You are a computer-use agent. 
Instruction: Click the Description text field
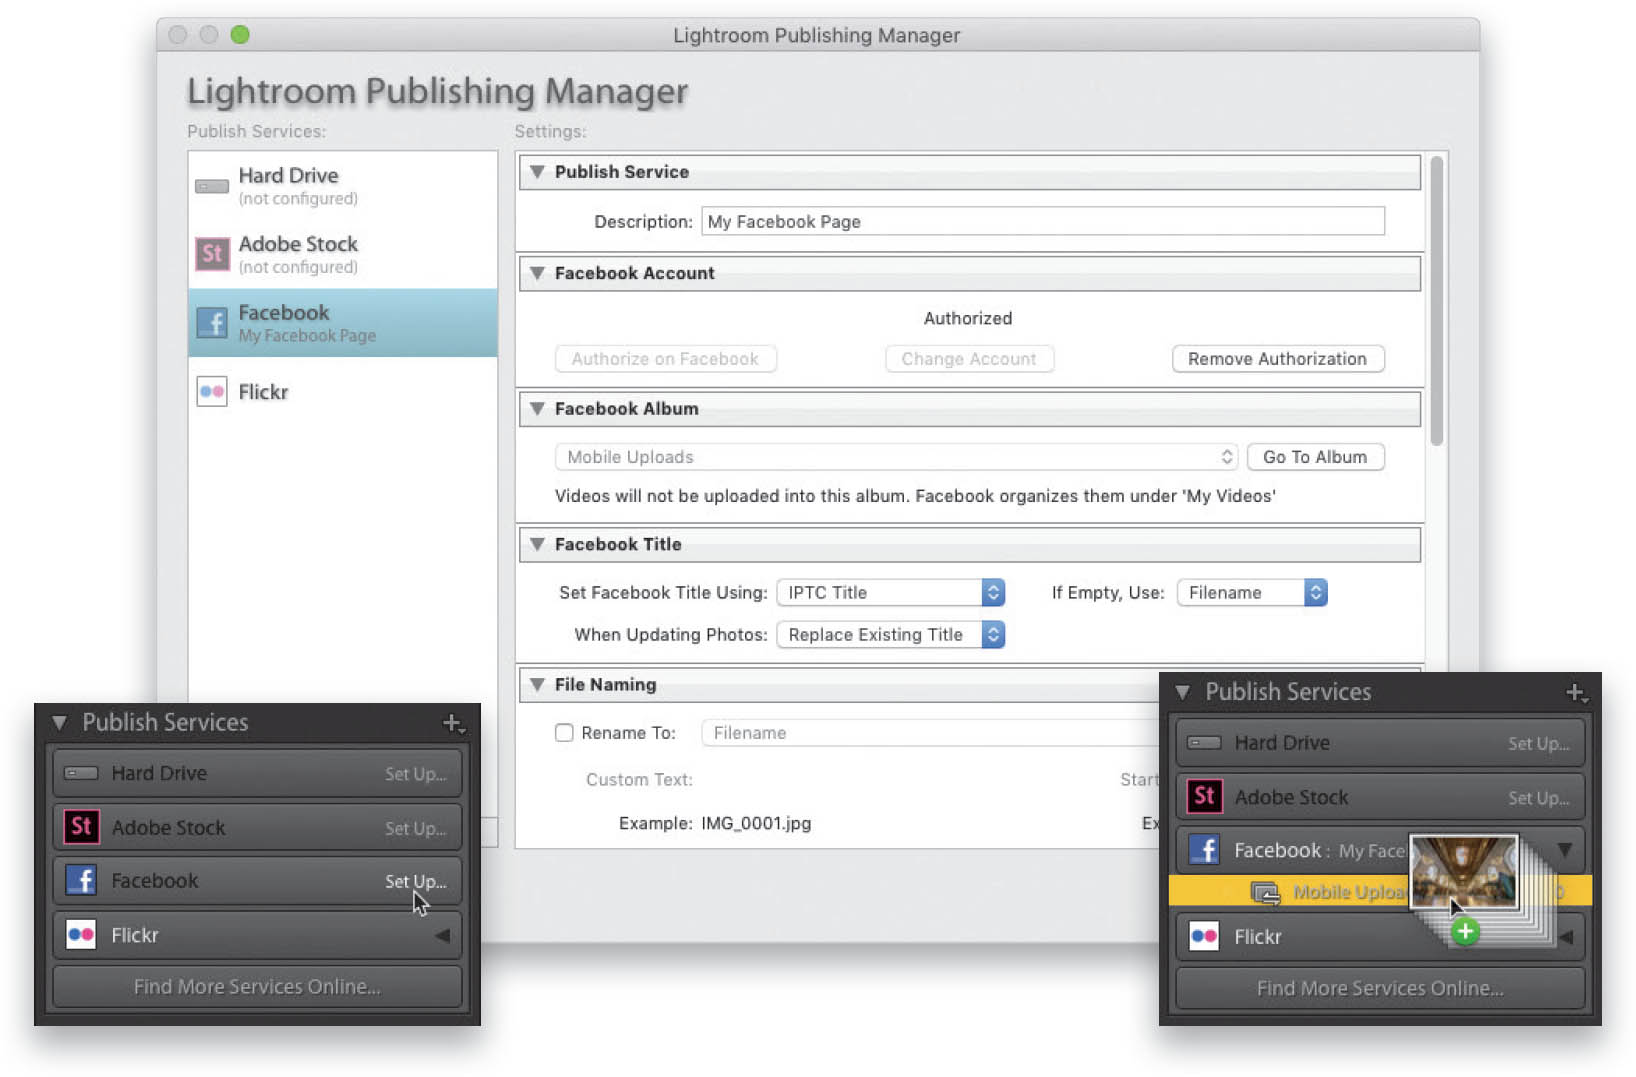coord(1043,221)
